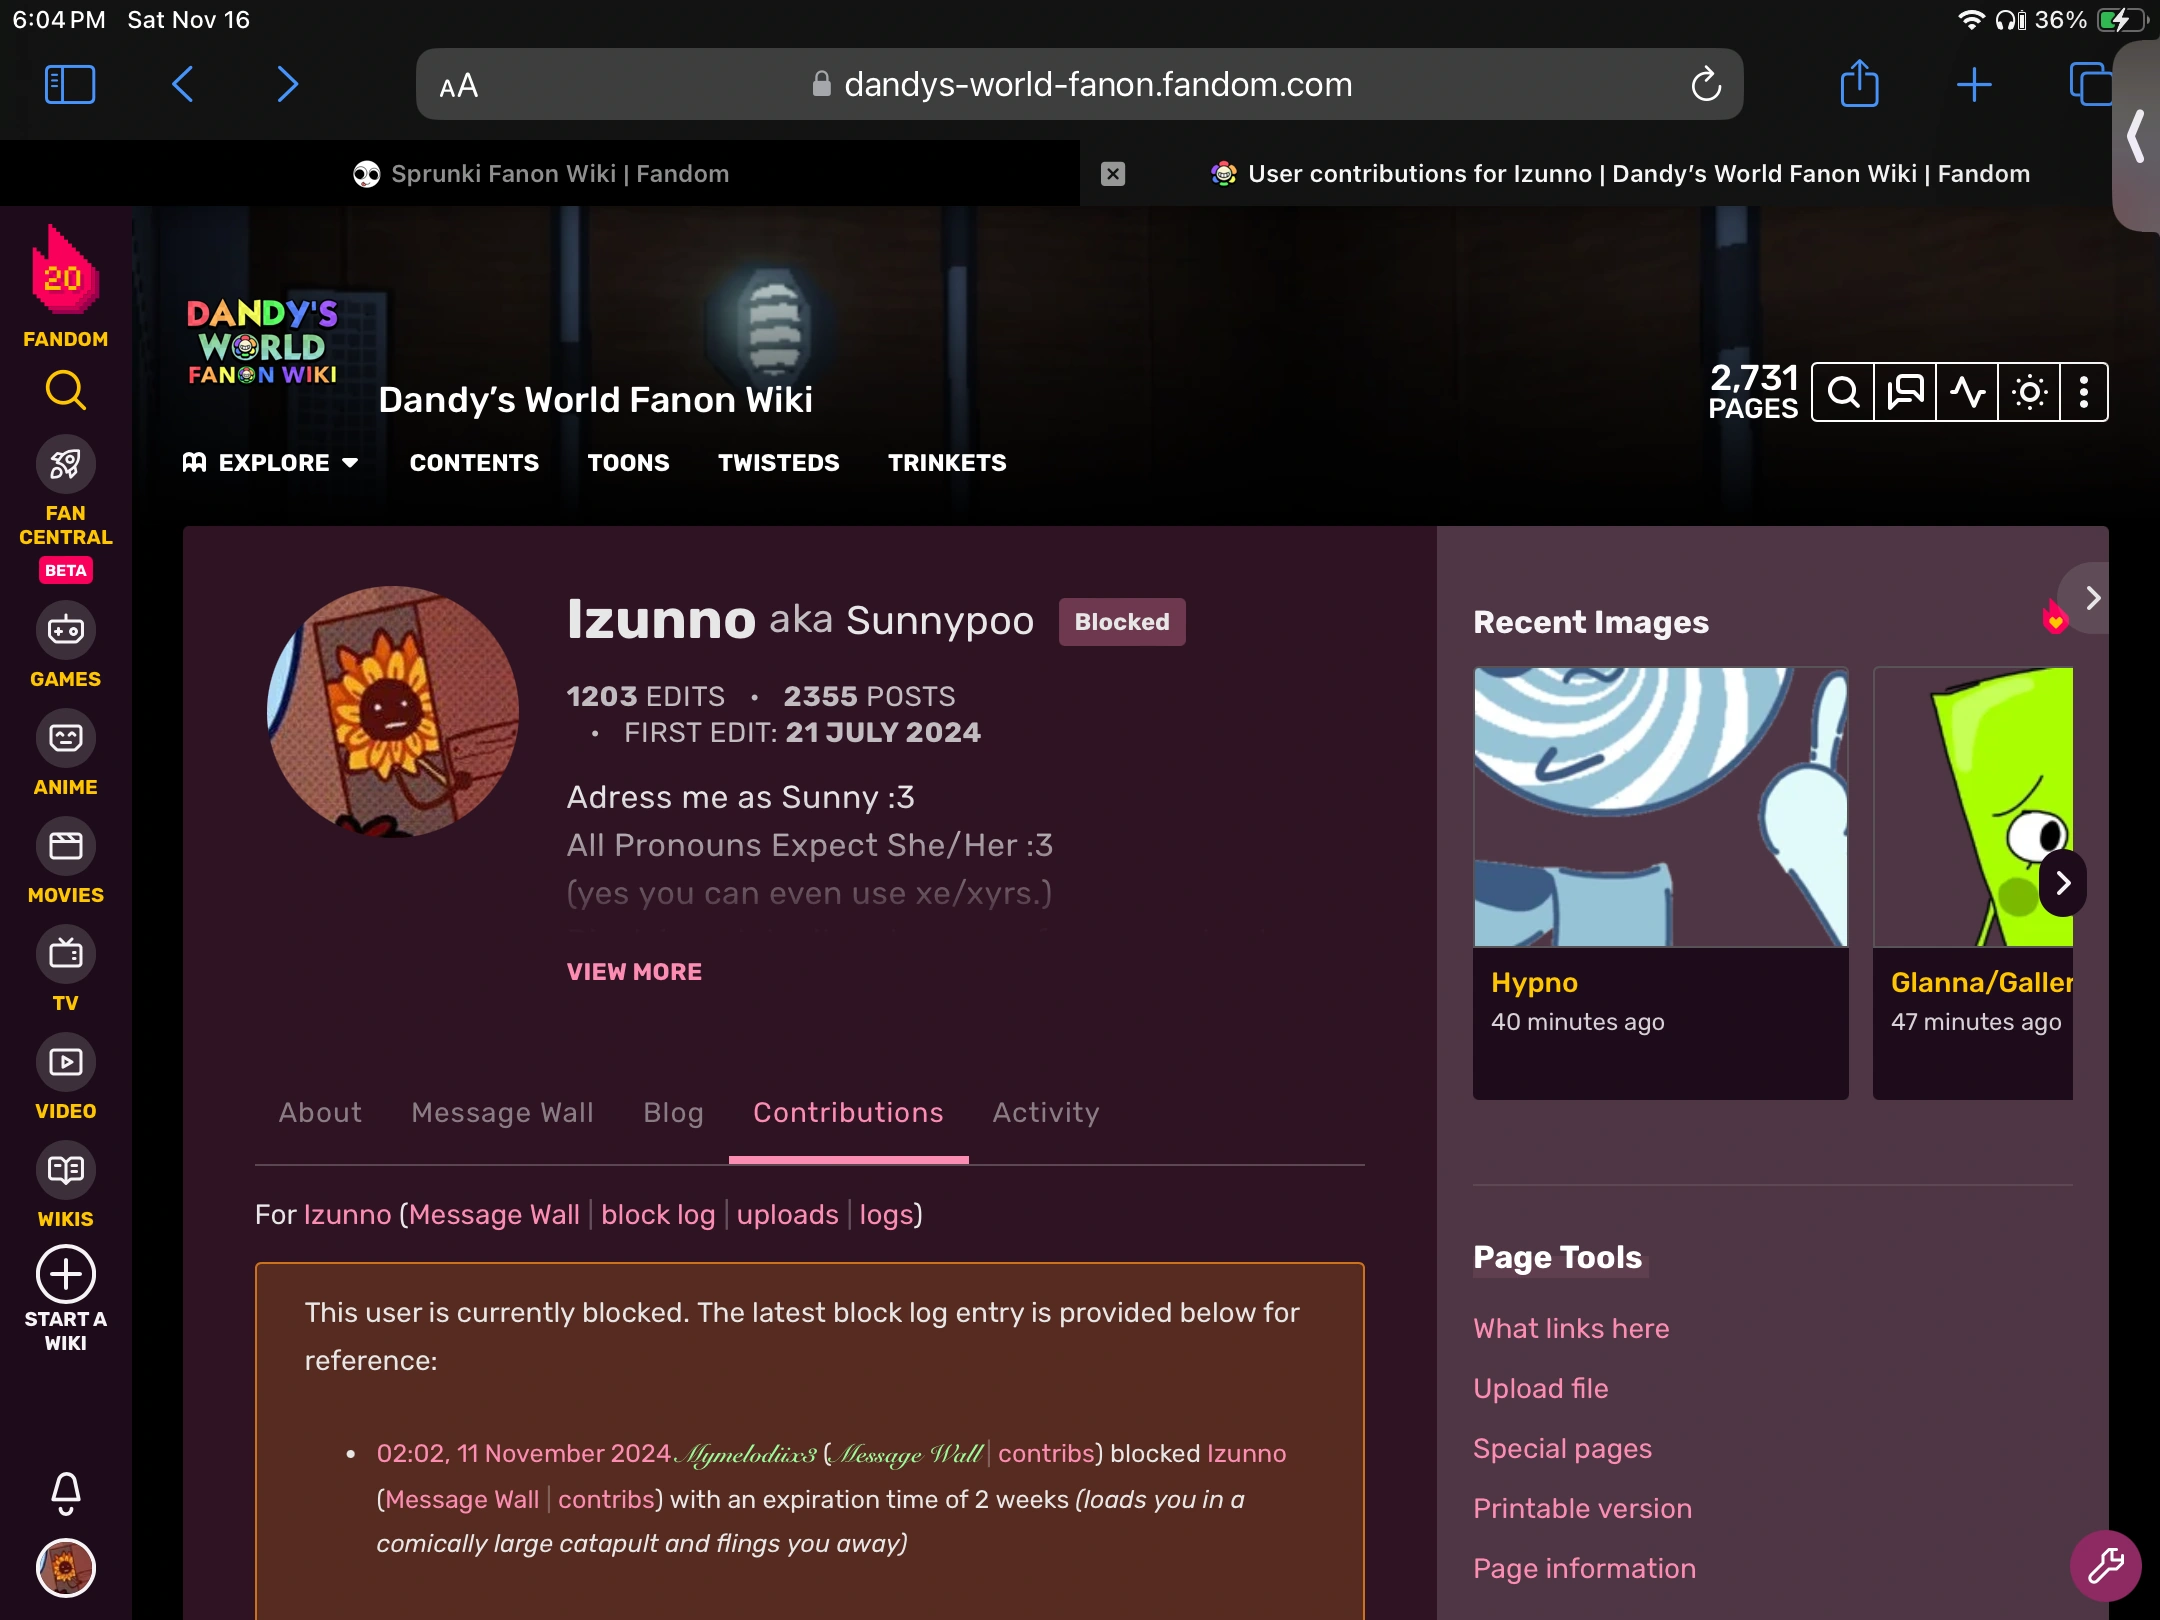The width and height of the screenshot is (2160, 1620).
Task: Click the Games controller icon
Action: pos(65,630)
